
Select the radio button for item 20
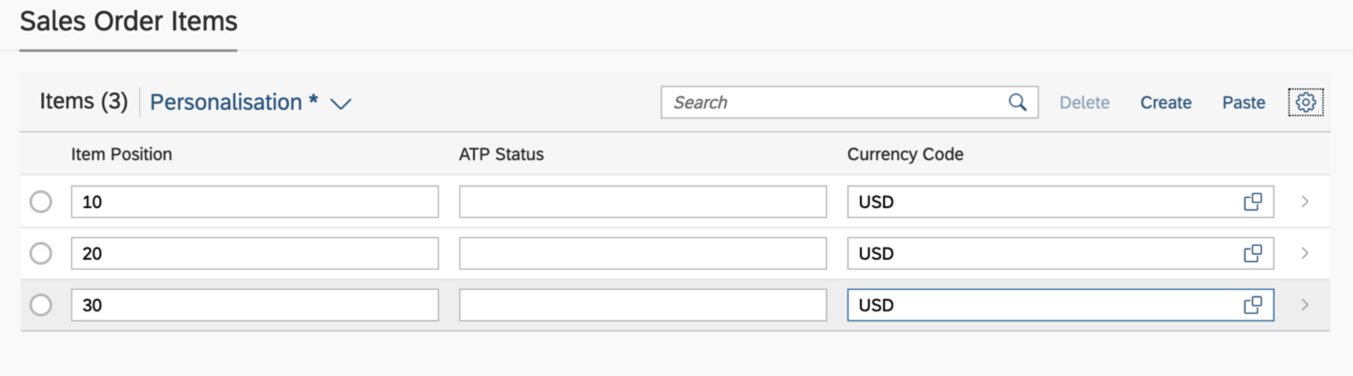click(x=41, y=254)
